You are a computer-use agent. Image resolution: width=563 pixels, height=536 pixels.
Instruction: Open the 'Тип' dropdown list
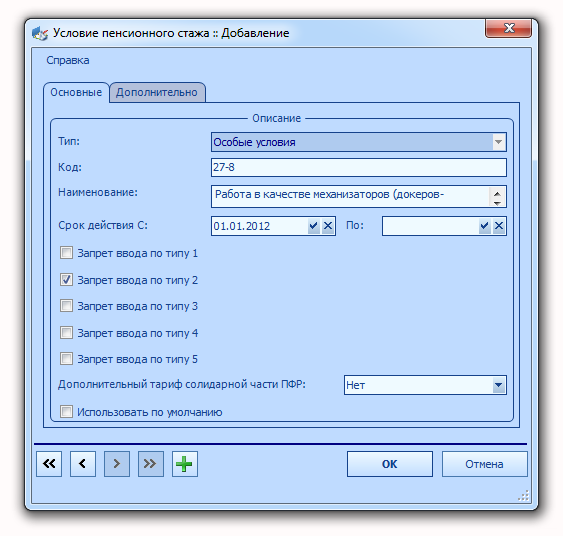[x=498, y=142]
